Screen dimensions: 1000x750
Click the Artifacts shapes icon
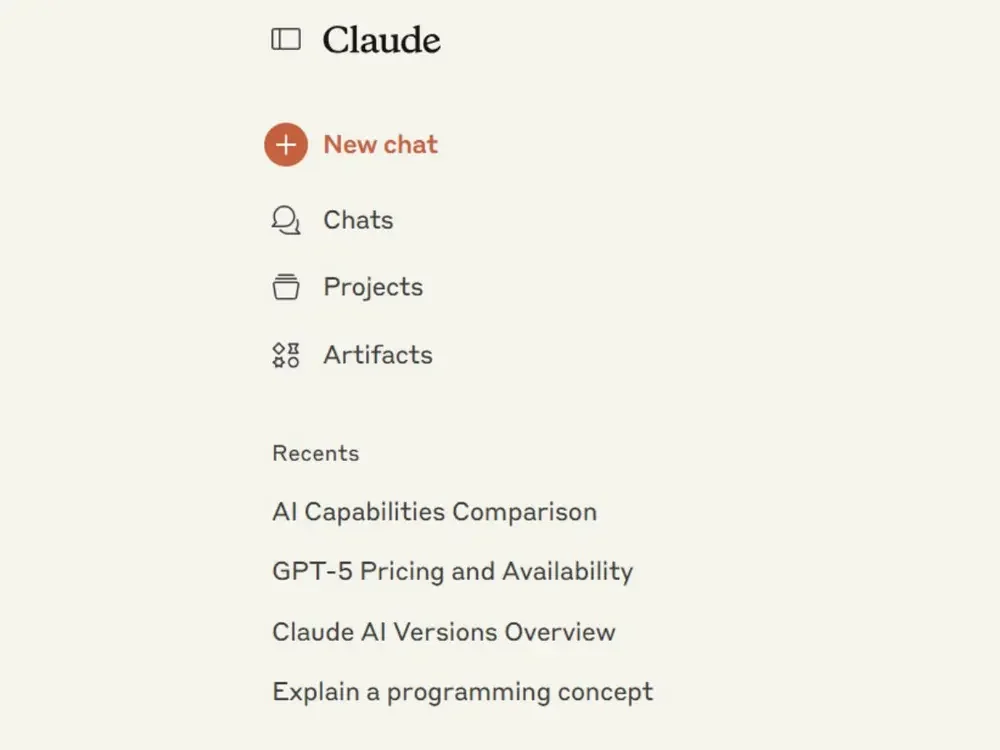pyautogui.click(x=286, y=355)
